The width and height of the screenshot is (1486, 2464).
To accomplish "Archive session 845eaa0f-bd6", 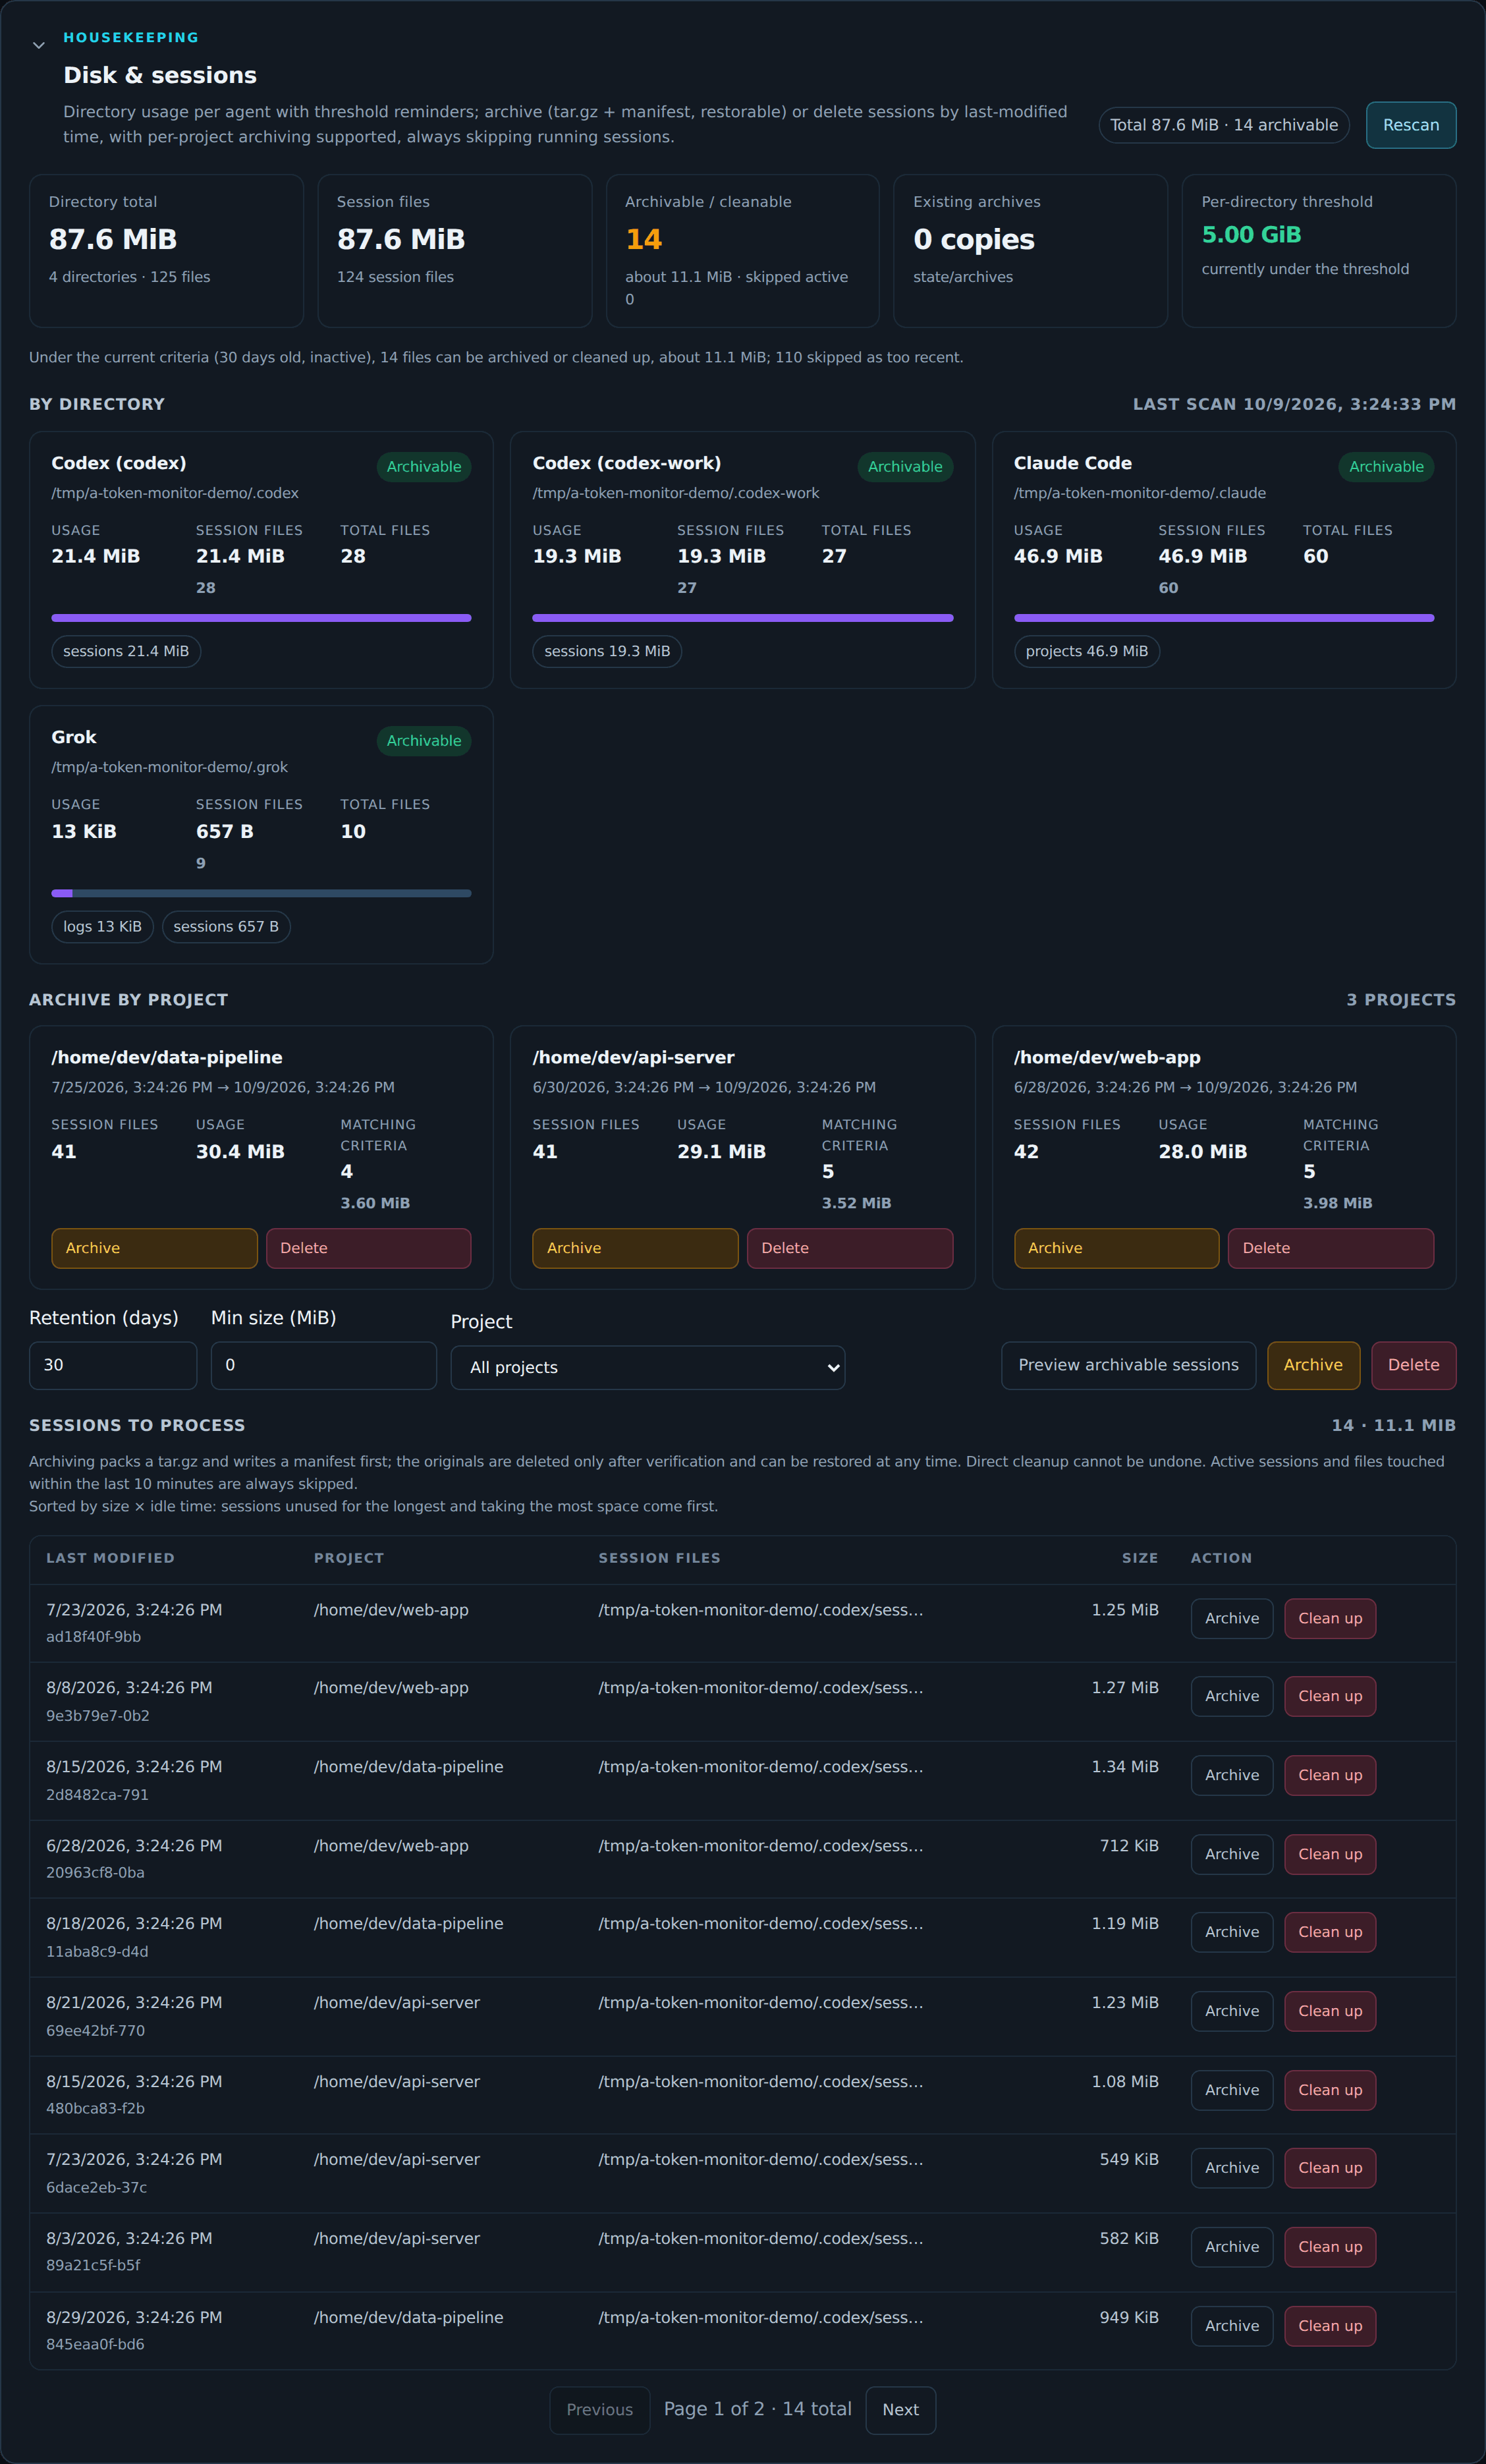I will pyautogui.click(x=1231, y=2326).
